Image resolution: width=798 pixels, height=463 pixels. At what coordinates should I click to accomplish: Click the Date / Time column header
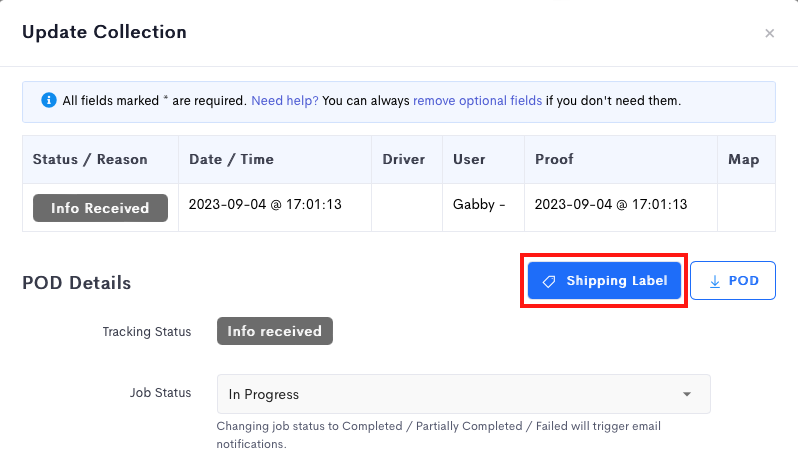pyautogui.click(x=231, y=159)
